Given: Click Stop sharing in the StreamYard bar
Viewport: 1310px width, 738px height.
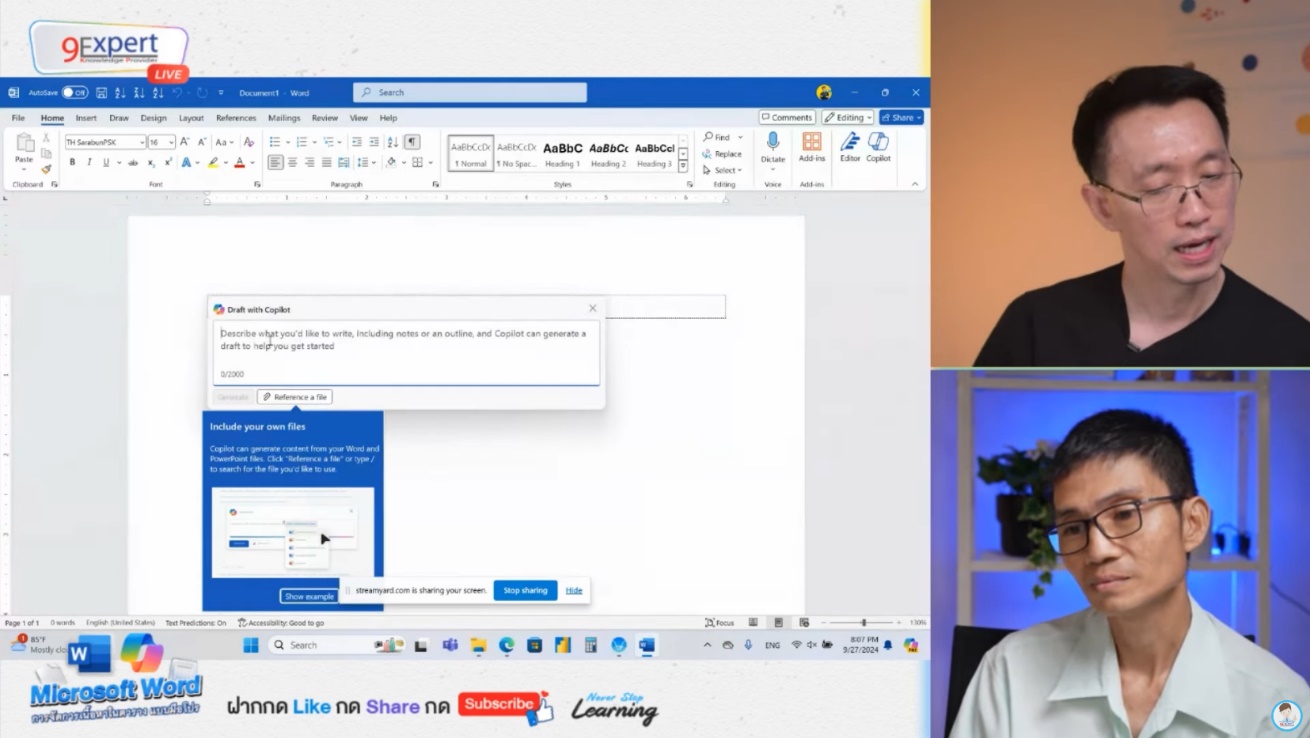Looking at the screenshot, I should [x=525, y=590].
